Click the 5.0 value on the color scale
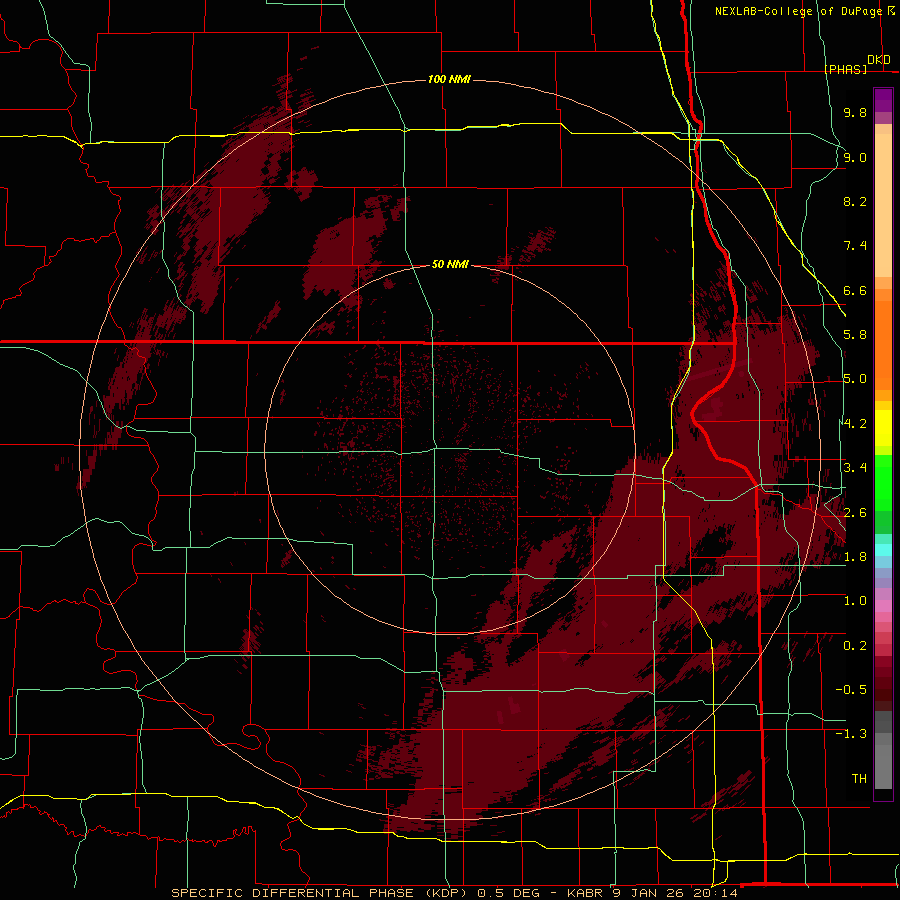900x900 pixels. pyautogui.click(x=855, y=379)
